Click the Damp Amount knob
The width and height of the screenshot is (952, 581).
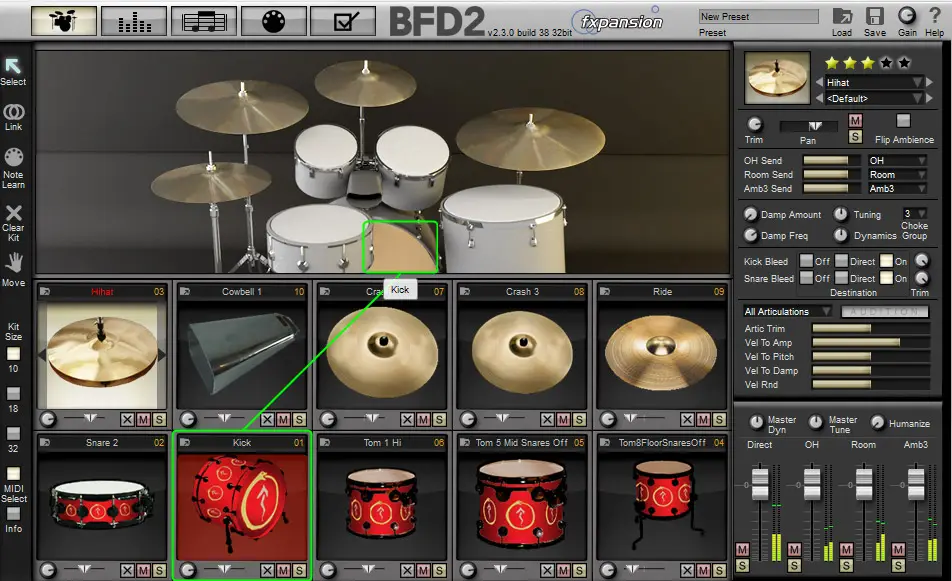coord(751,214)
